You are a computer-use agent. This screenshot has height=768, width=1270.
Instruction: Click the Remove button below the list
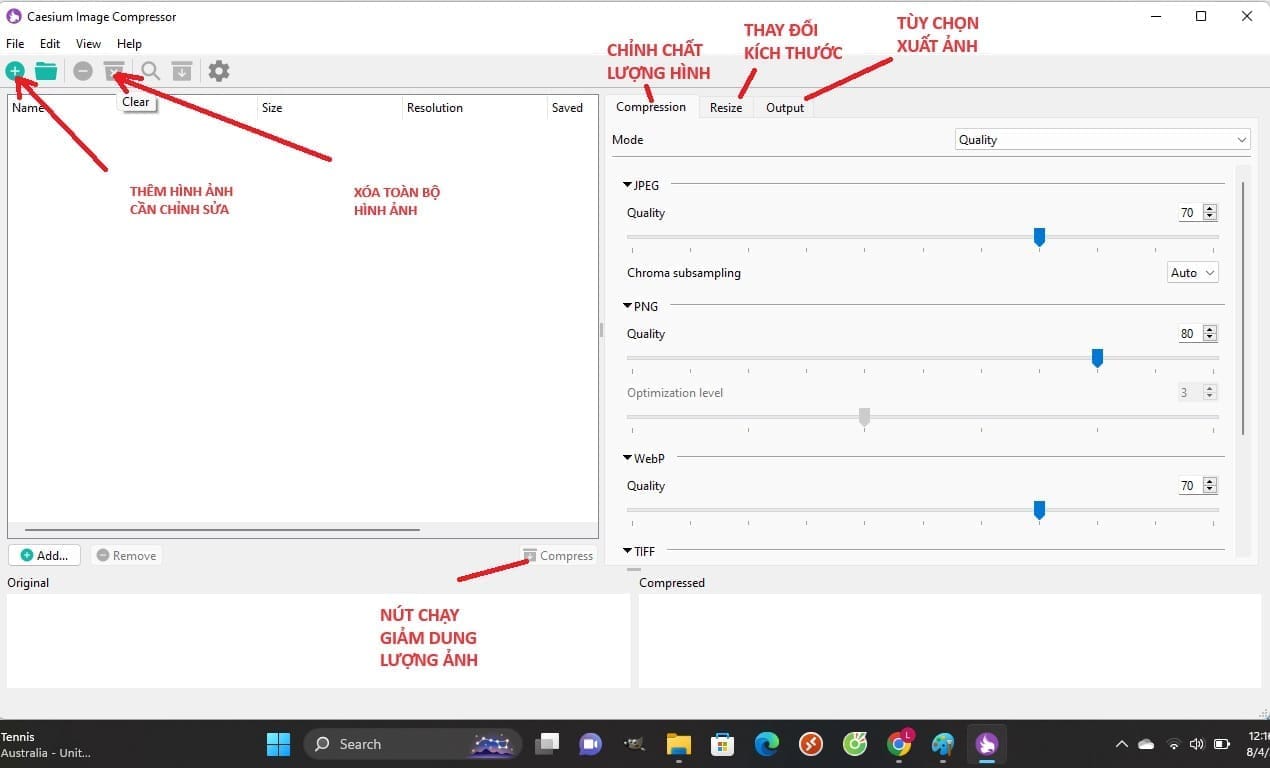pos(126,556)
